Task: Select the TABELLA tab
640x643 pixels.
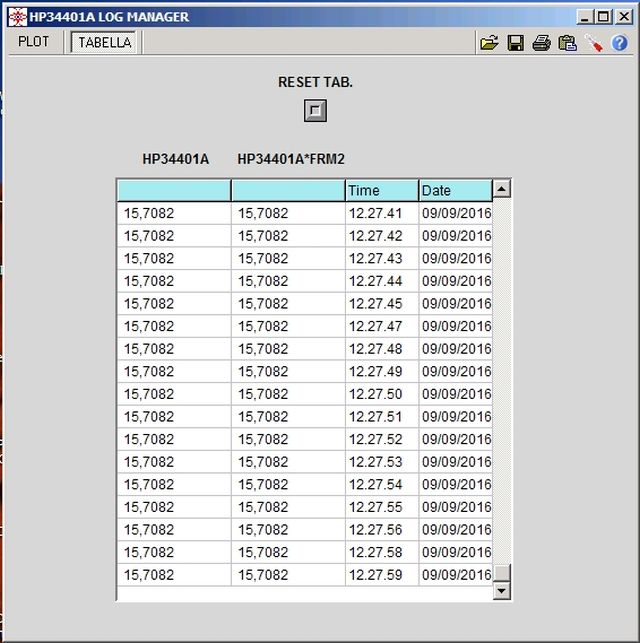Action: click(x=105, y=42)
